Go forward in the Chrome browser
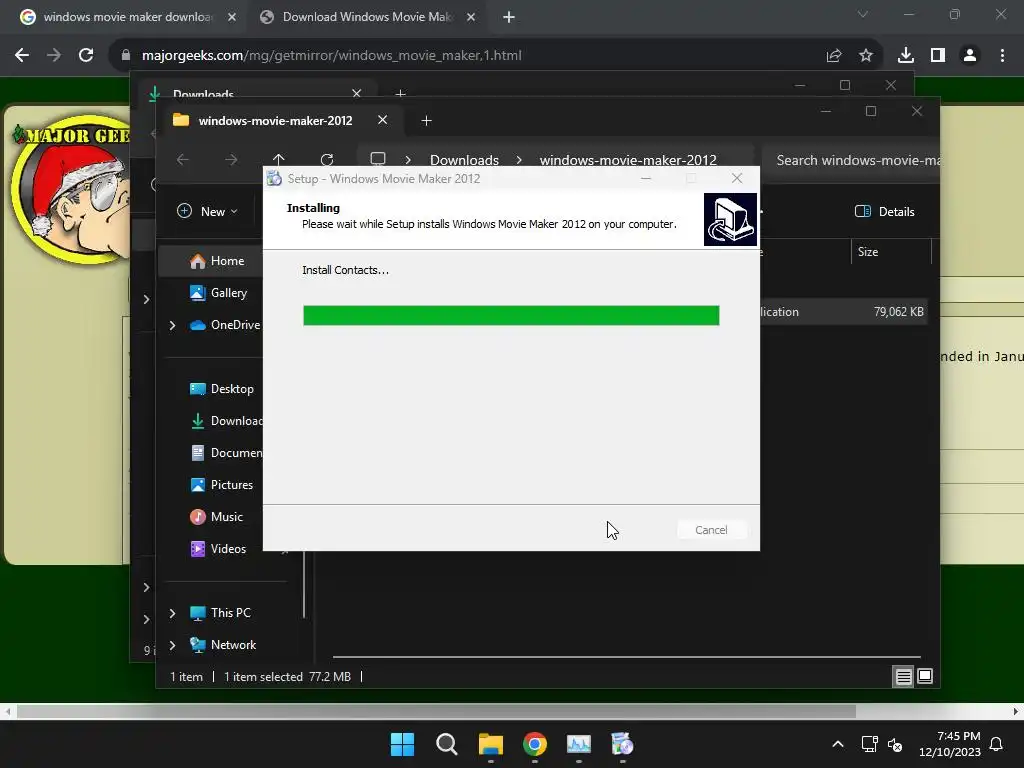The width and height of the screenshot is (1024, 768). [x=54, y=56]
